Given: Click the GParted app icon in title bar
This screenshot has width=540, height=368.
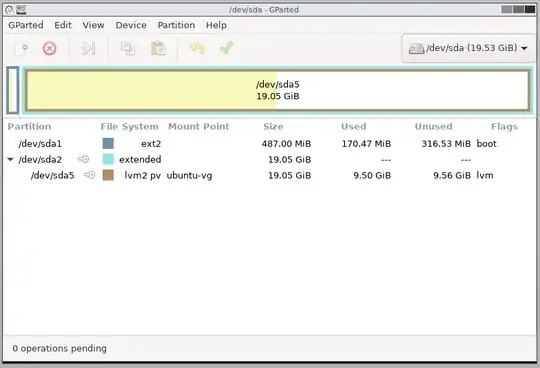Looking at the screenshot, I should click(21, 10).
